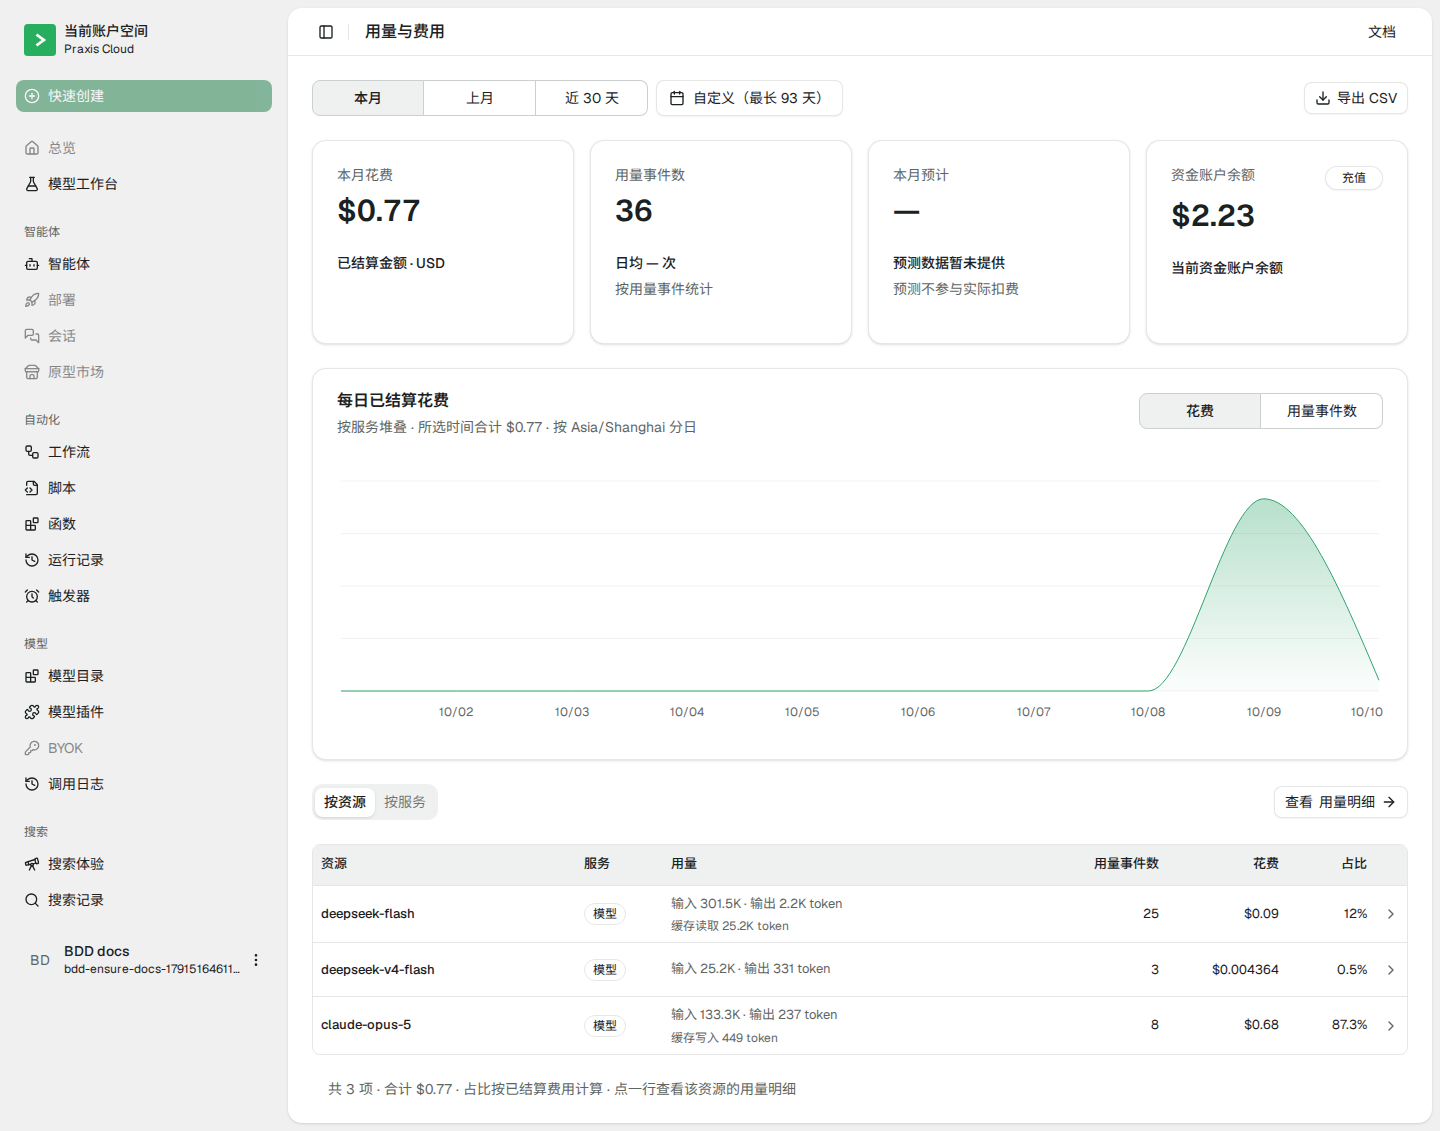Open 函数 functions page
Screen dimensions: 1440x1131
[144, 524]
